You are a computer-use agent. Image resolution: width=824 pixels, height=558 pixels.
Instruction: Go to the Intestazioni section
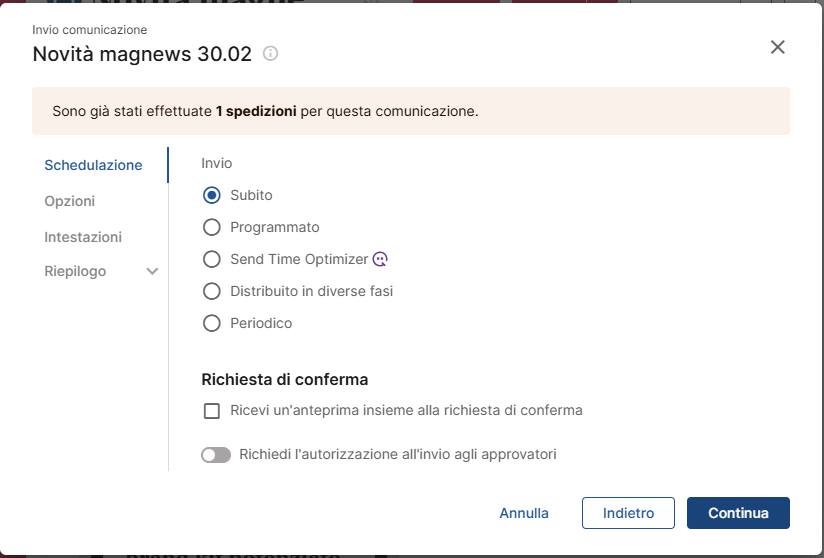[x=83, y=237]
